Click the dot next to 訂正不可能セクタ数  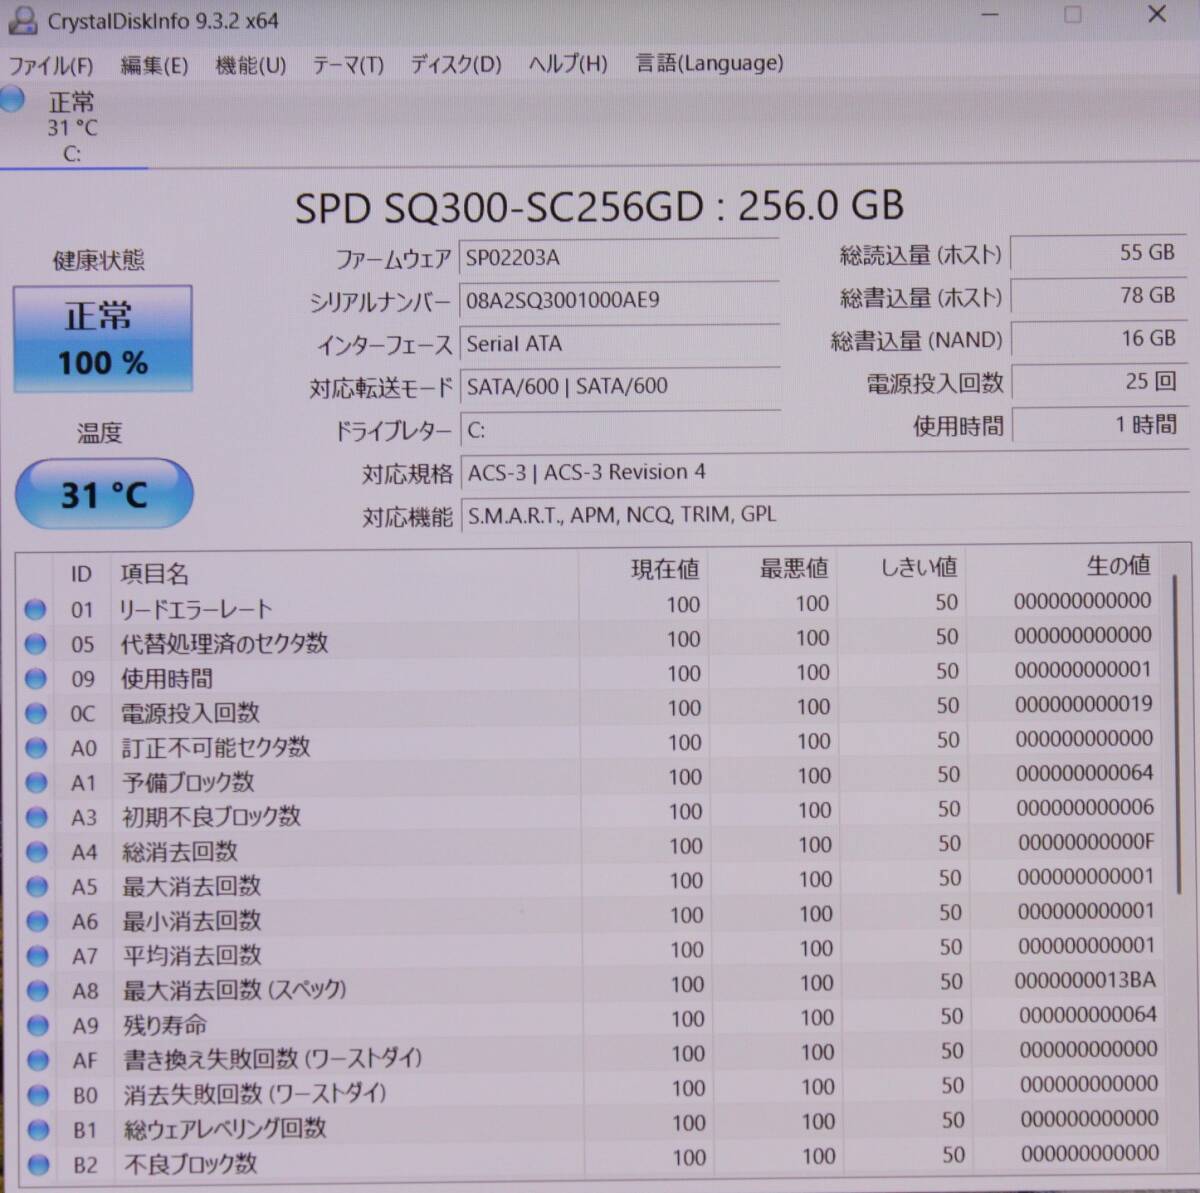pos(35,747)
